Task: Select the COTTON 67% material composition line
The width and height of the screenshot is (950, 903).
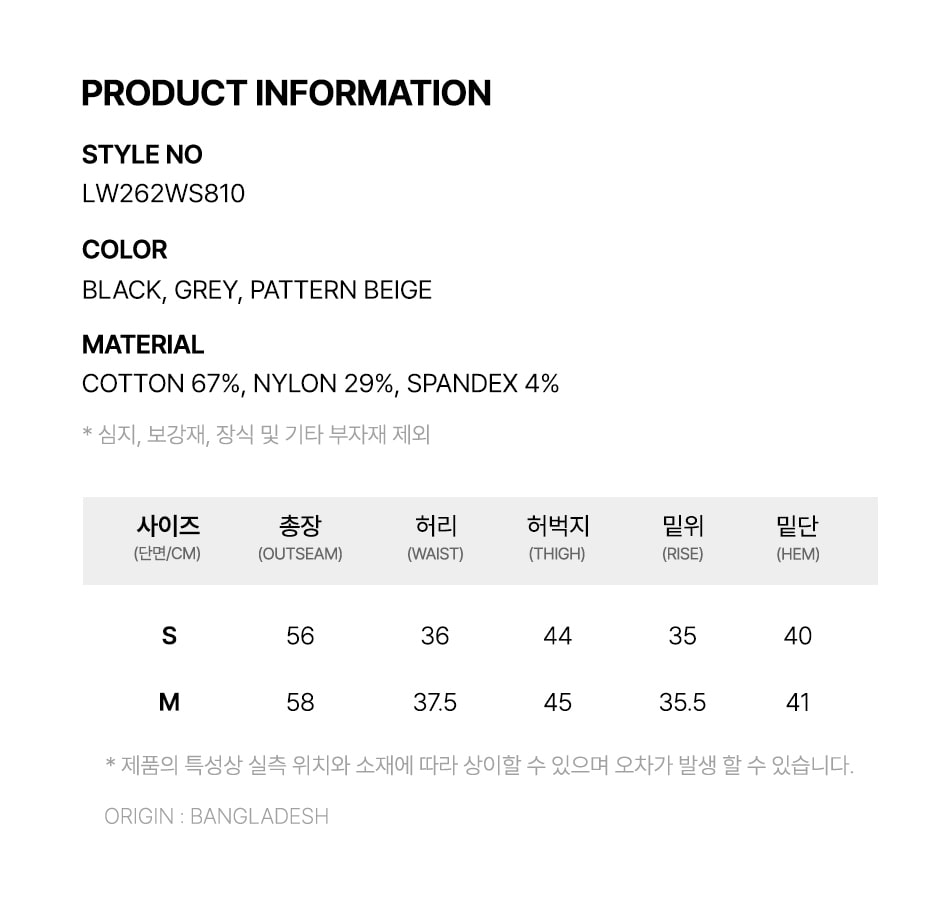Action: pos(320,384)
